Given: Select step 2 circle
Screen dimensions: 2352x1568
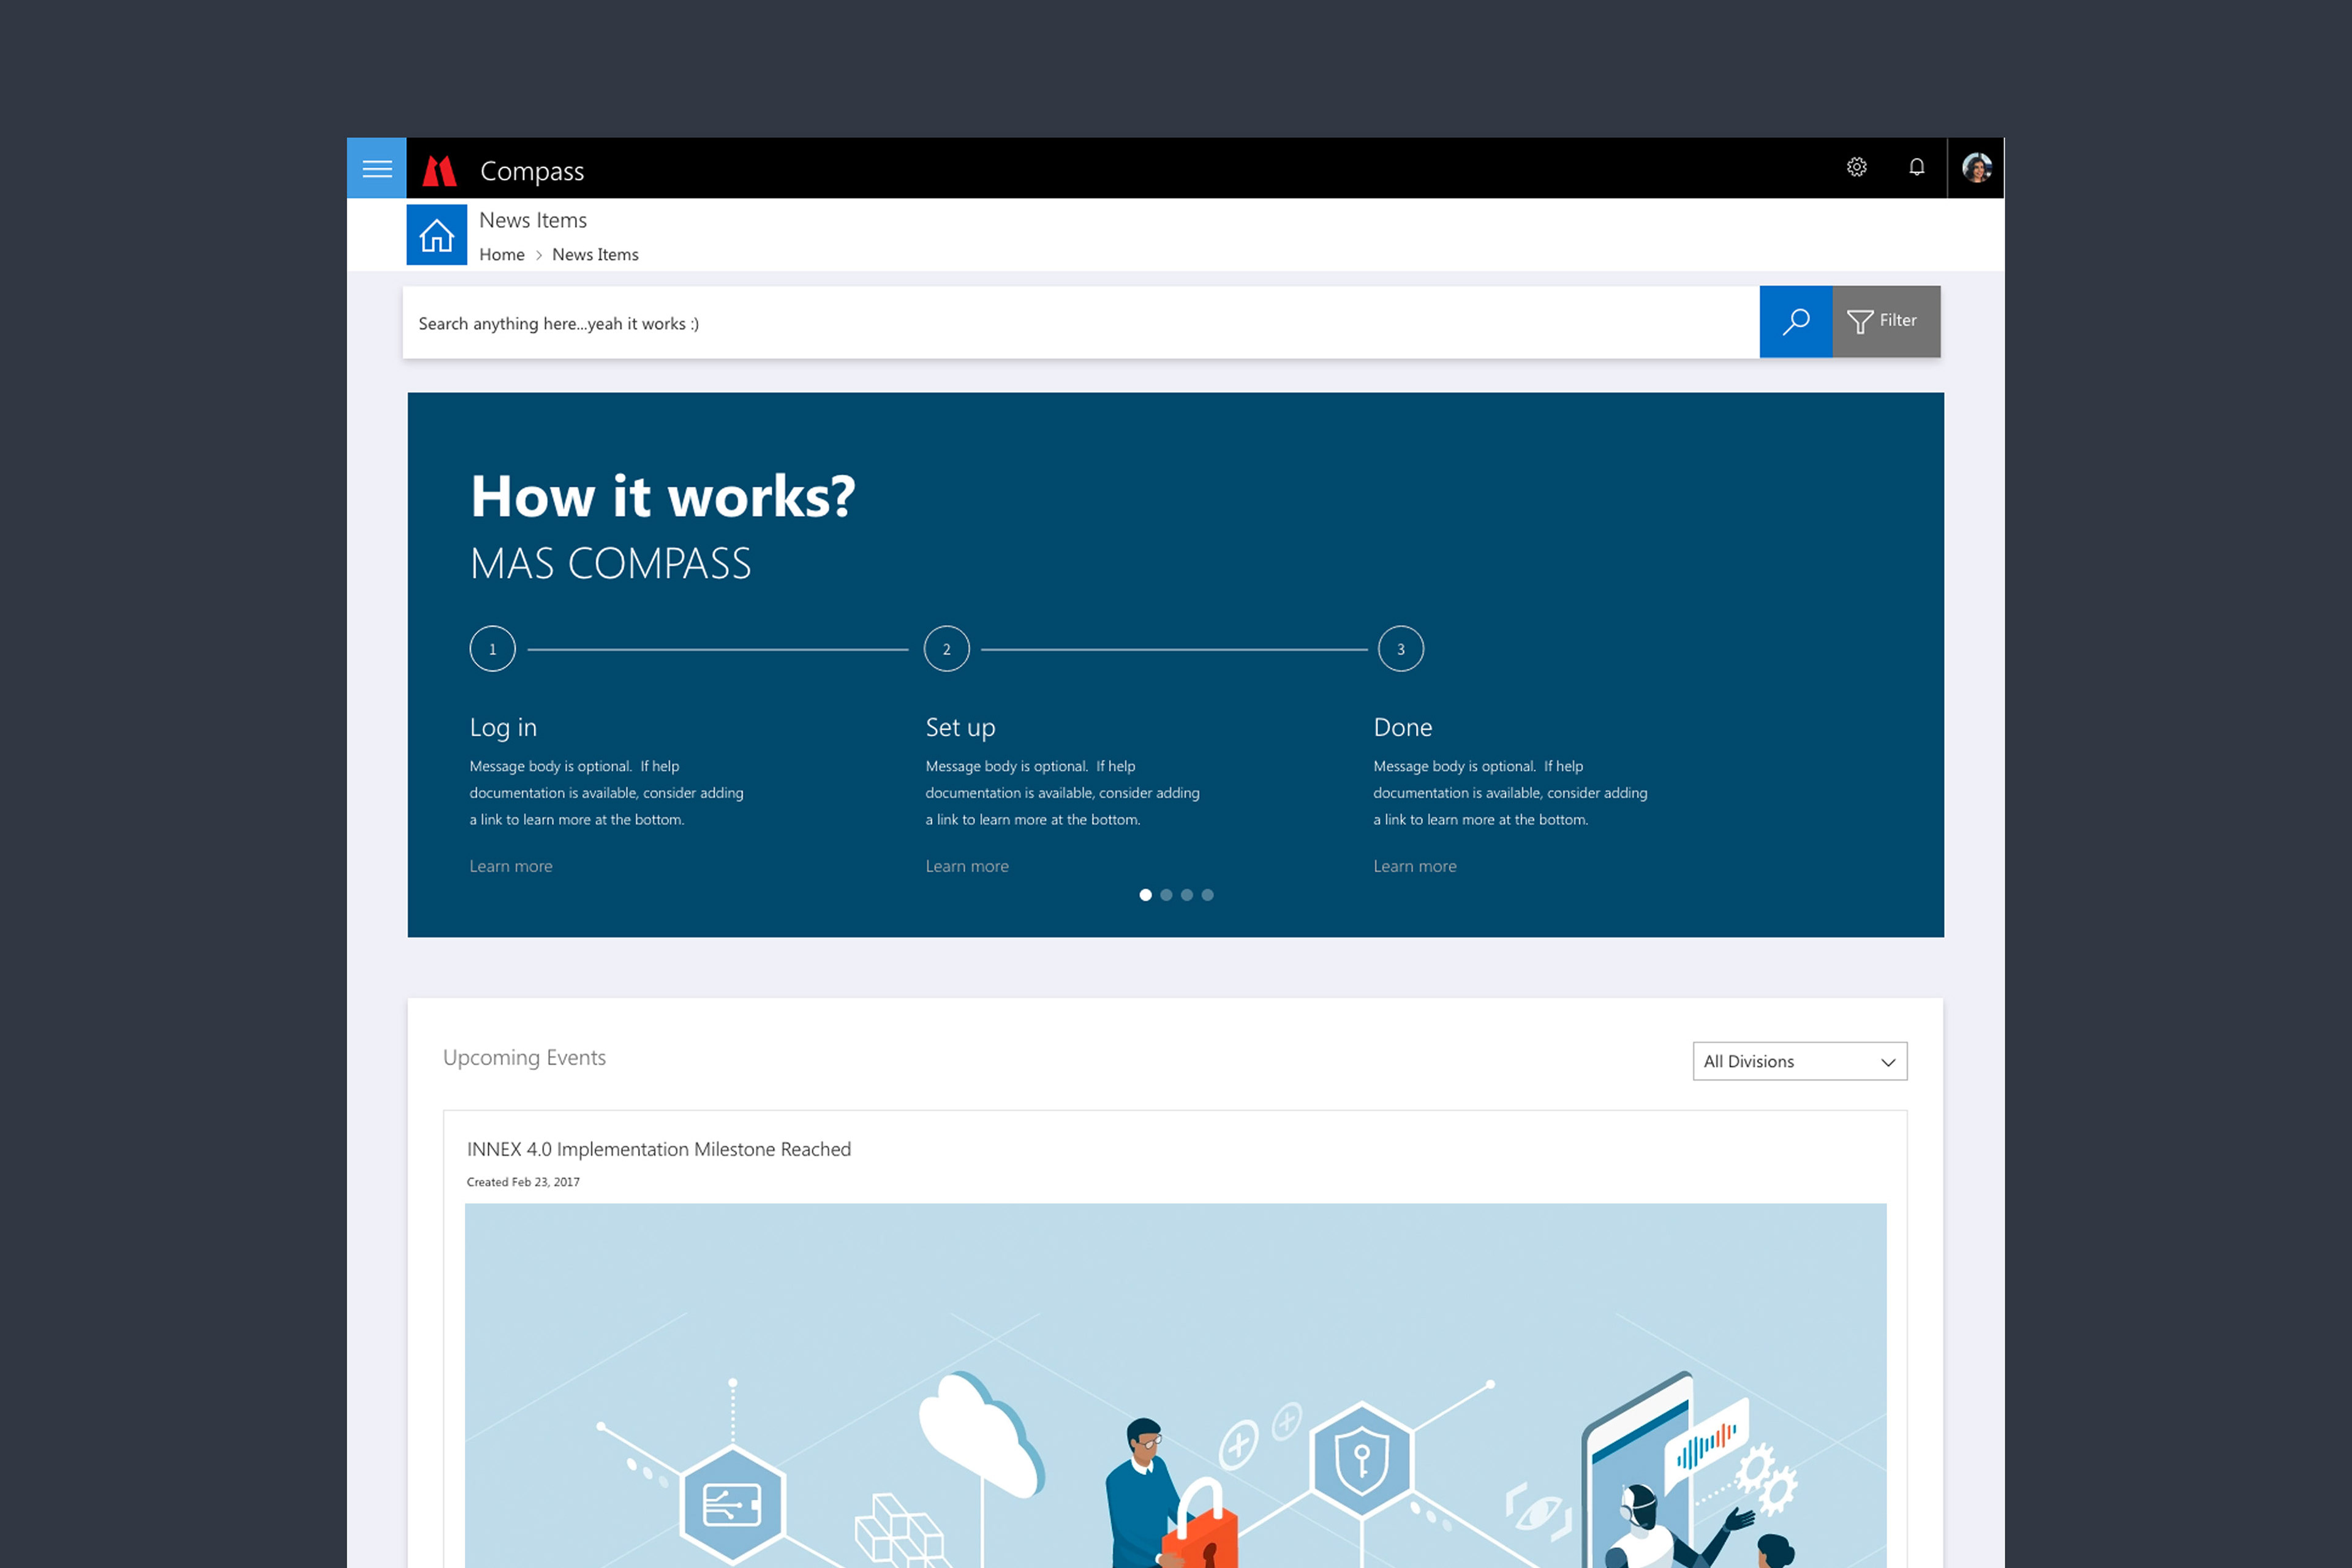Looking at the screenshot, I should (x=946, y=649).
